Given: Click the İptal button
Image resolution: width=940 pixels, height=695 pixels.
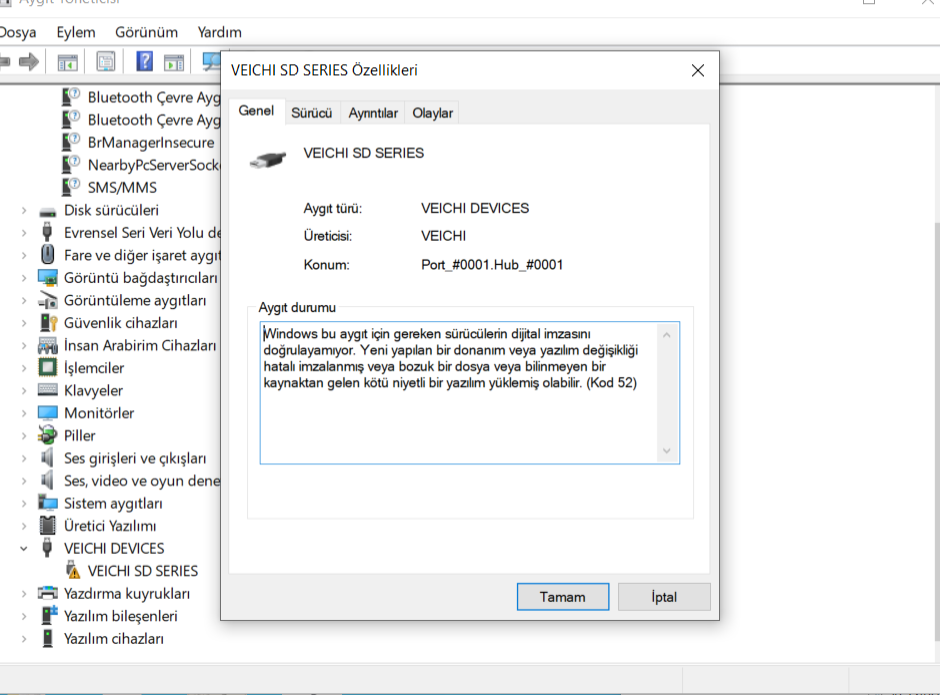Looking at the screenshot, I should pos(664,597).
